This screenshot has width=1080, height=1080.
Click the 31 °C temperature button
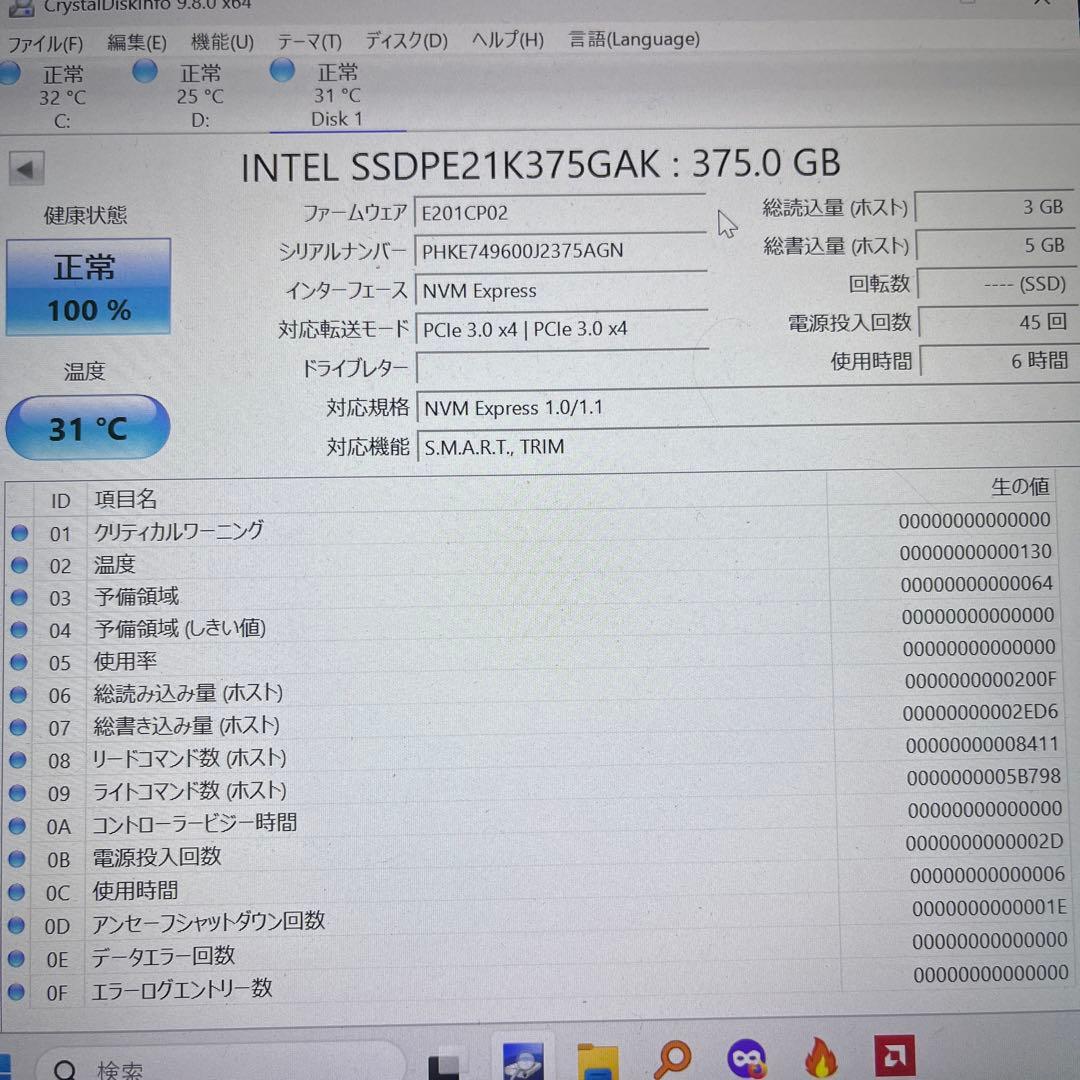coord(88,428)
